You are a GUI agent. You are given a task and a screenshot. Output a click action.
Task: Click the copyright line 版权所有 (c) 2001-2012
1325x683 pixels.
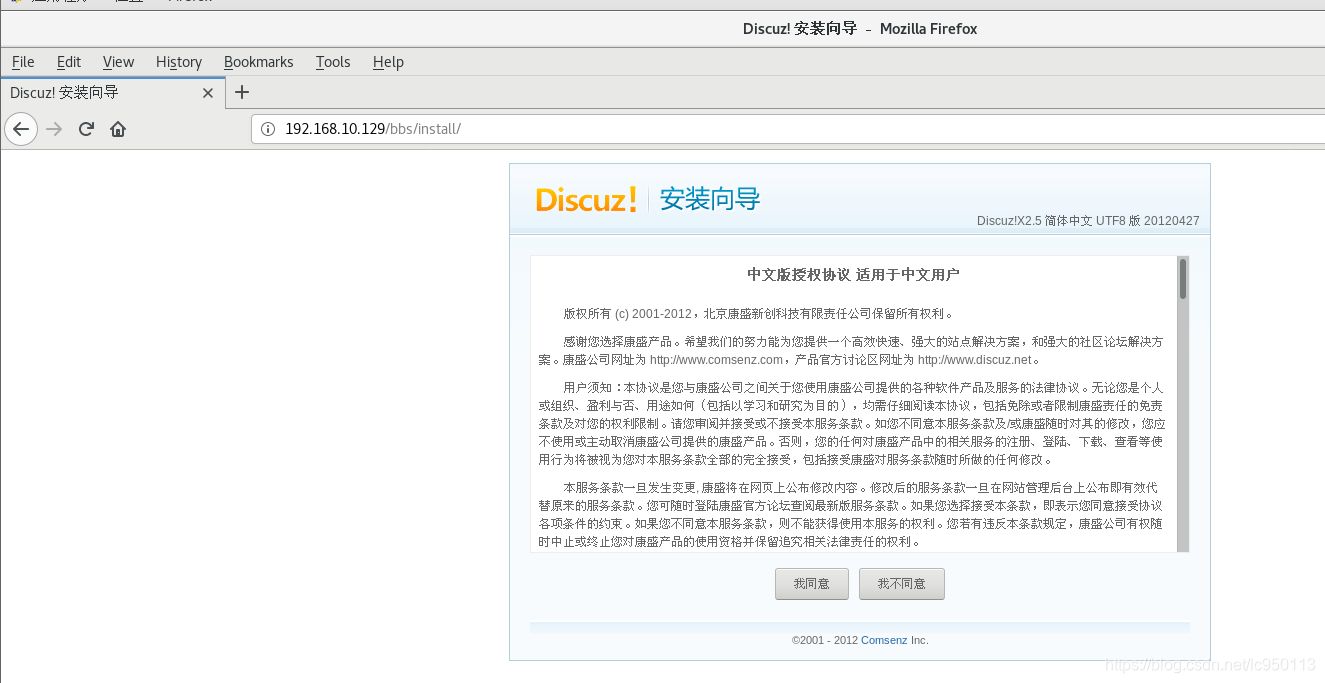(627, 314)
